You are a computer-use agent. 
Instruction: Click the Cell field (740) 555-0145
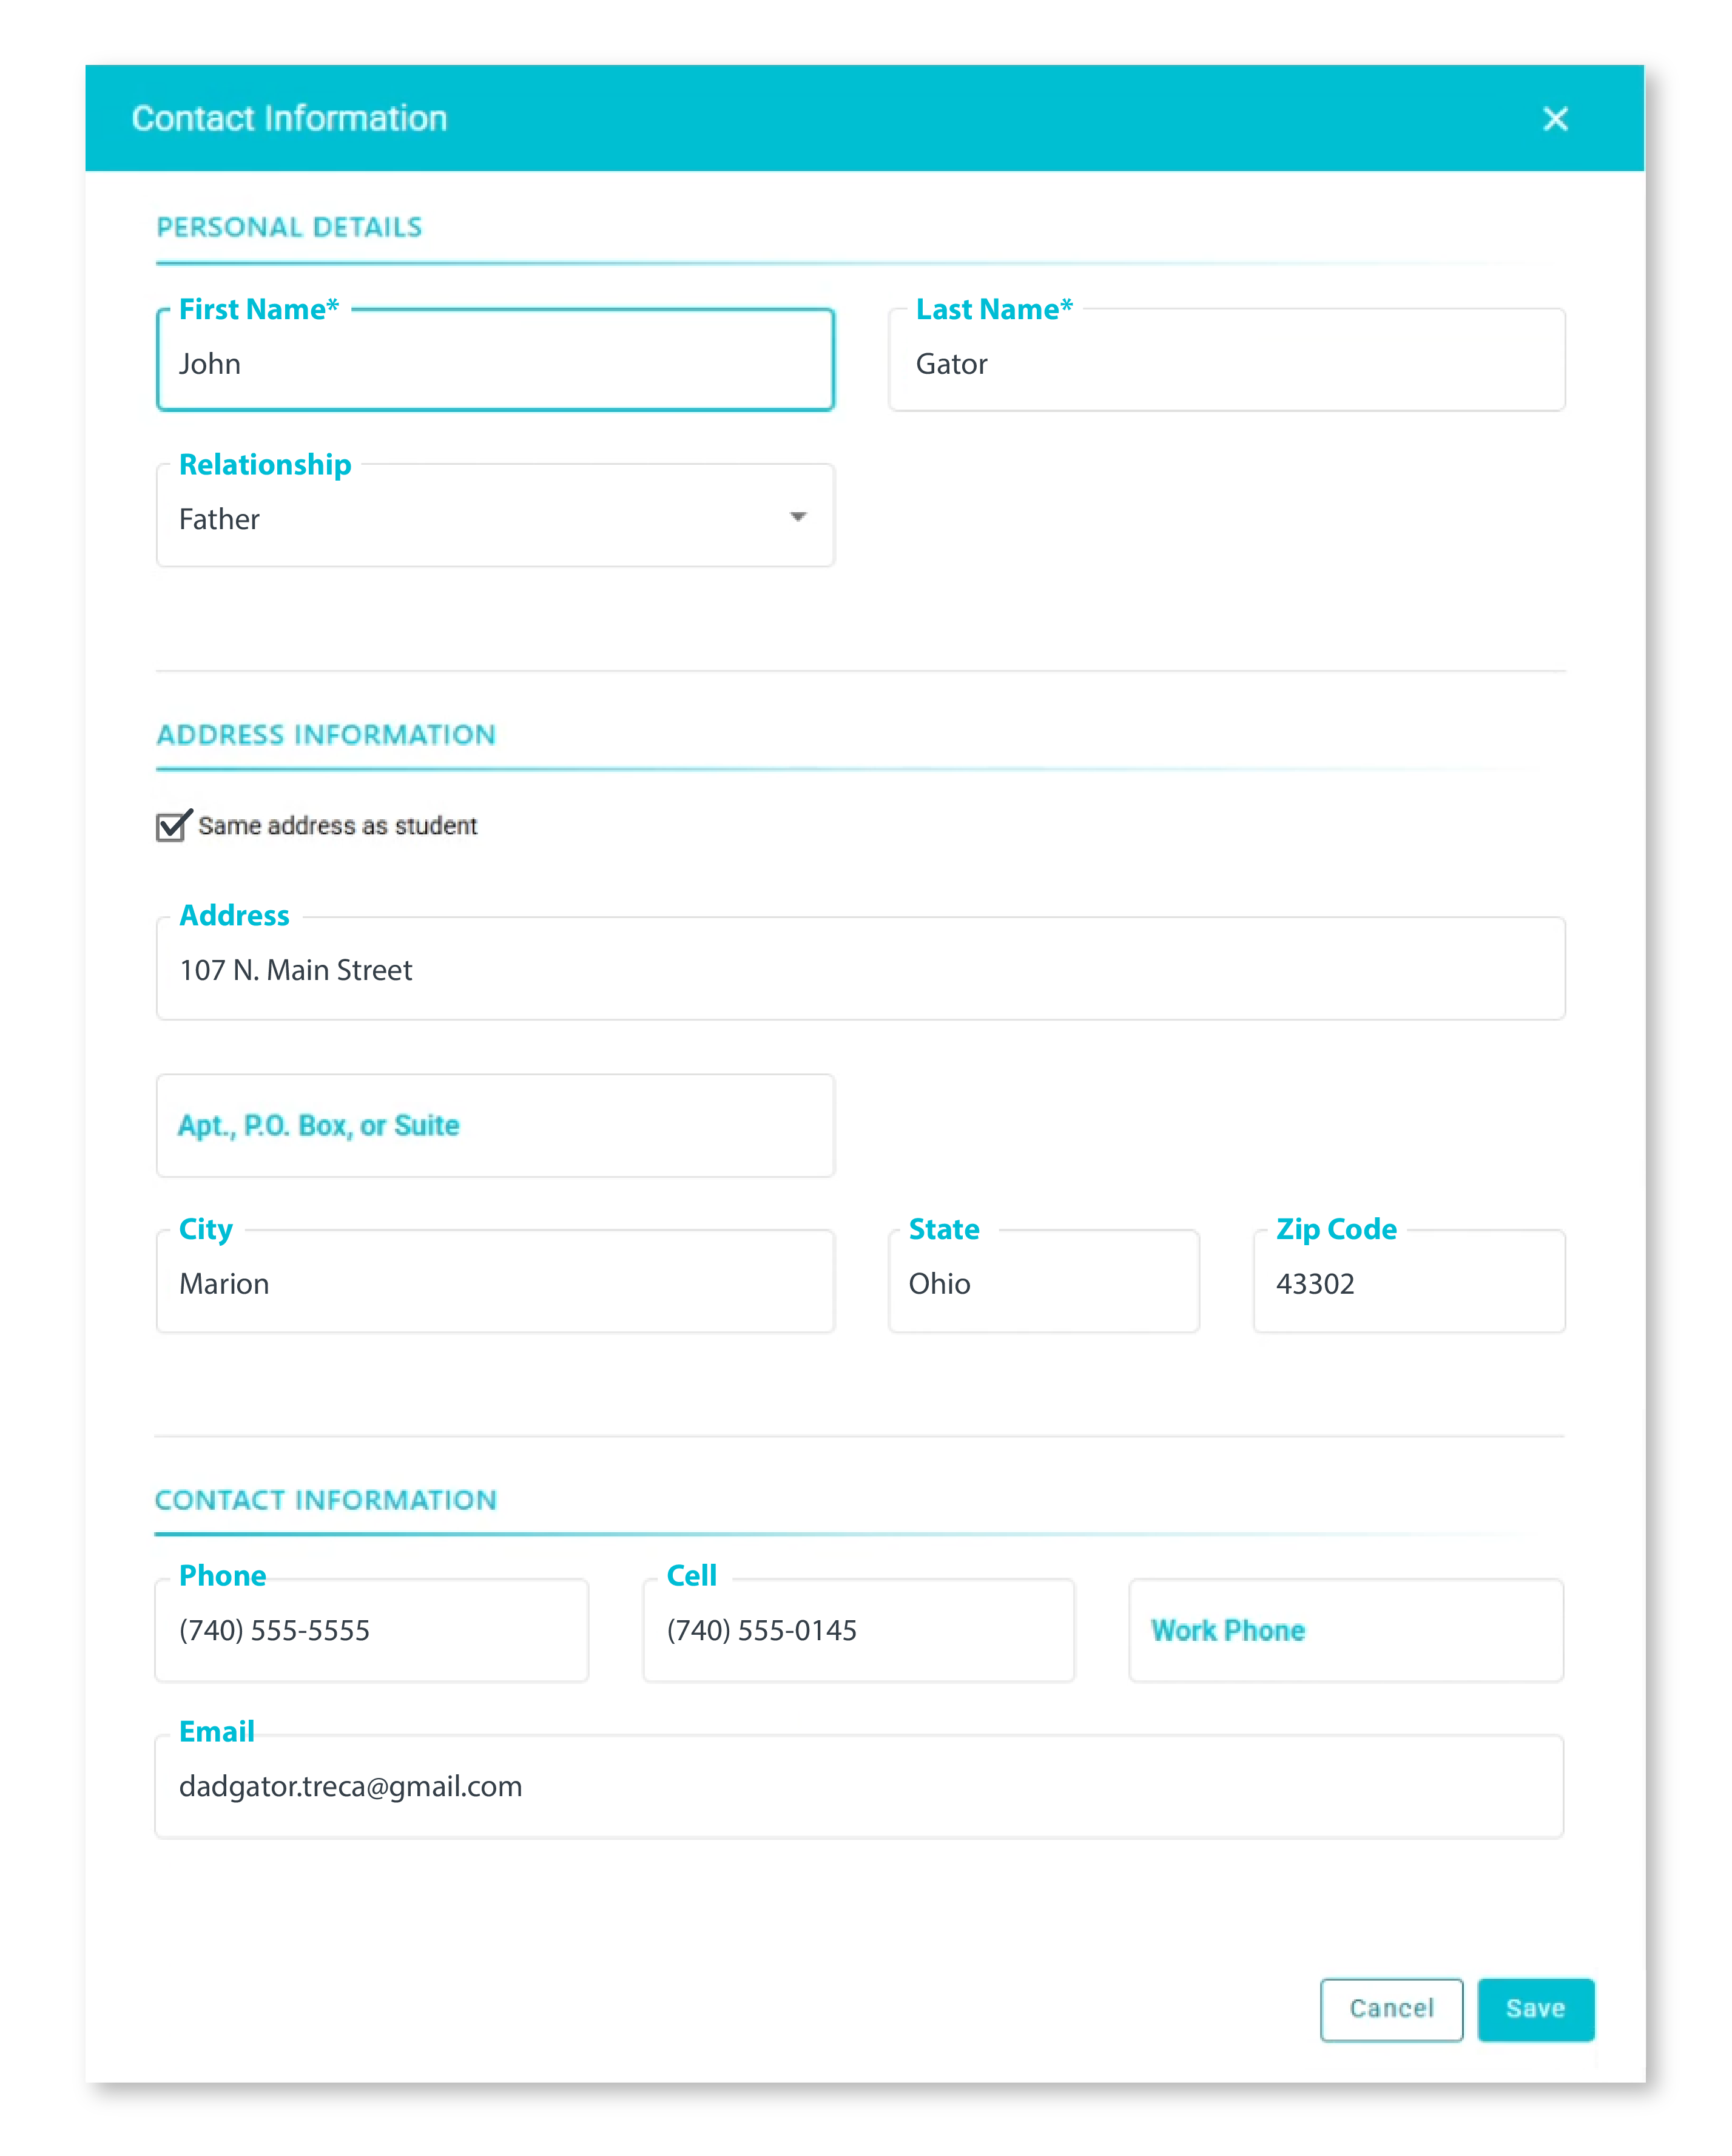(x=858, y=1630)
